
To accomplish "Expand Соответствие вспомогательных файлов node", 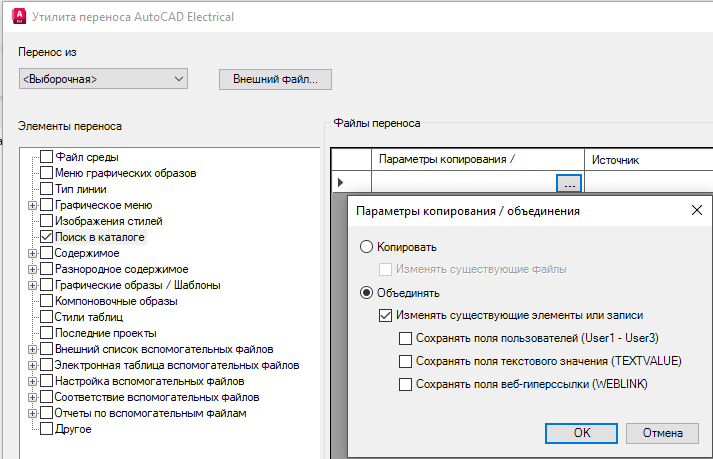I will [32, 397].
